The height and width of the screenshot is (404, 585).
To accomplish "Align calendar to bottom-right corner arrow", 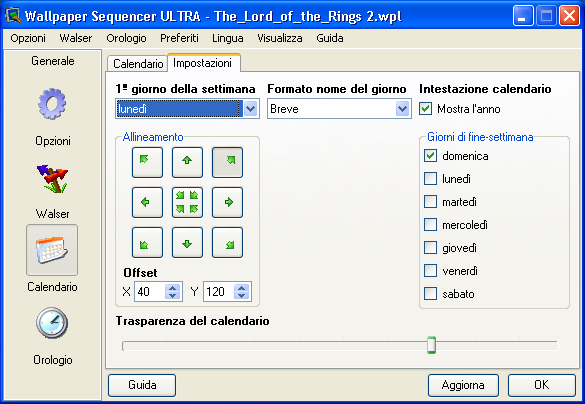I will click(x=227, y=242).
